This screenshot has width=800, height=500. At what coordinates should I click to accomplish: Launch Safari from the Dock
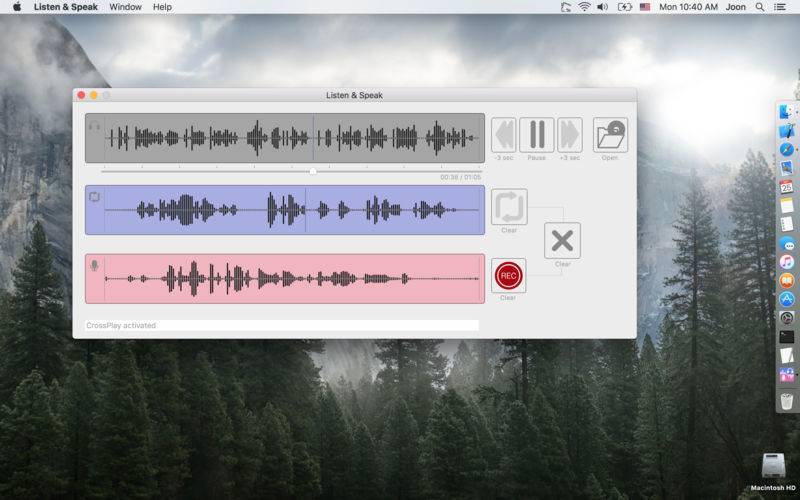tap(787, 149)
